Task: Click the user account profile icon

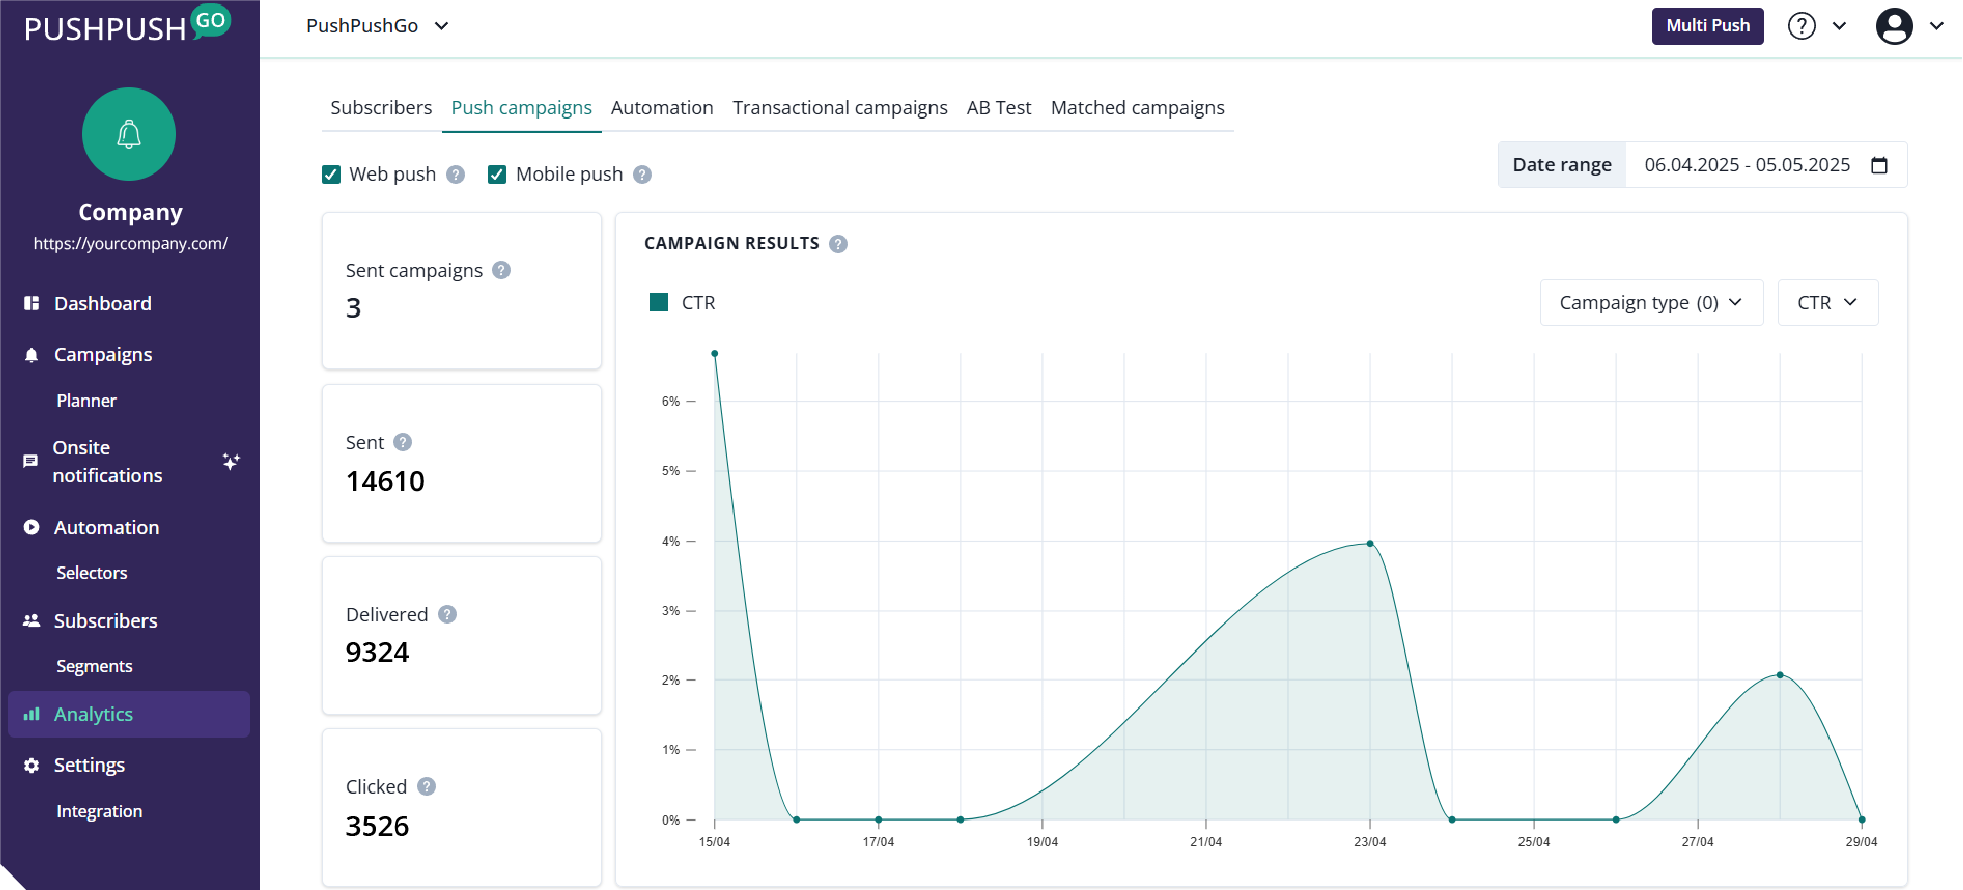Action: [1893, 26]
